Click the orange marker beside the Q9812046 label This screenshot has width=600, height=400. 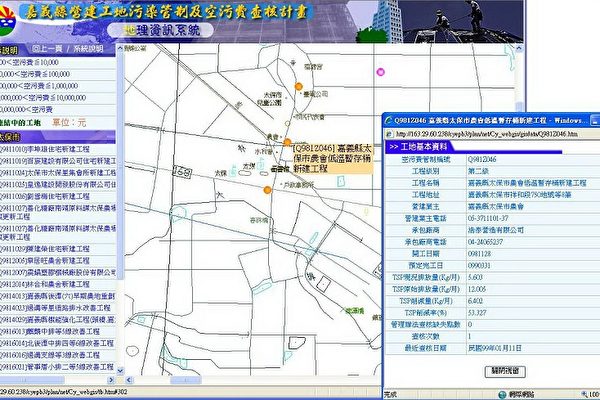(286, 143)
